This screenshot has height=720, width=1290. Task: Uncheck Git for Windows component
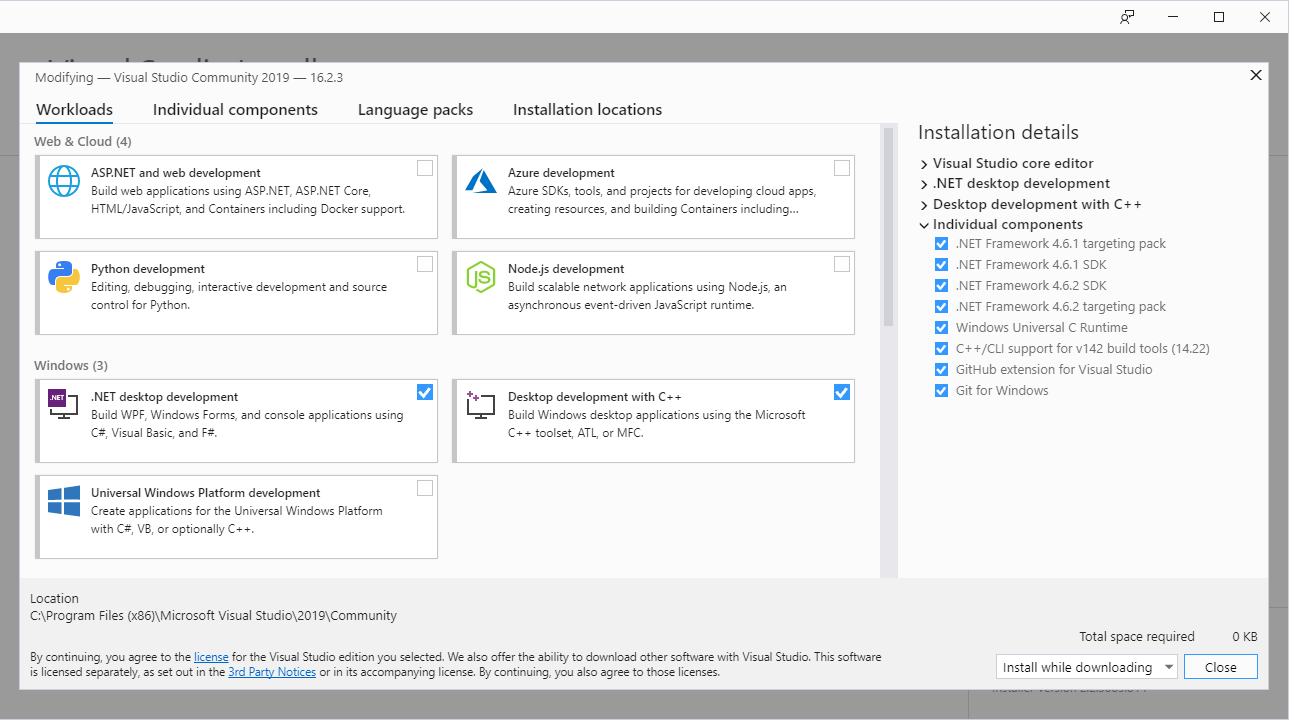click(x=941, y=391)
